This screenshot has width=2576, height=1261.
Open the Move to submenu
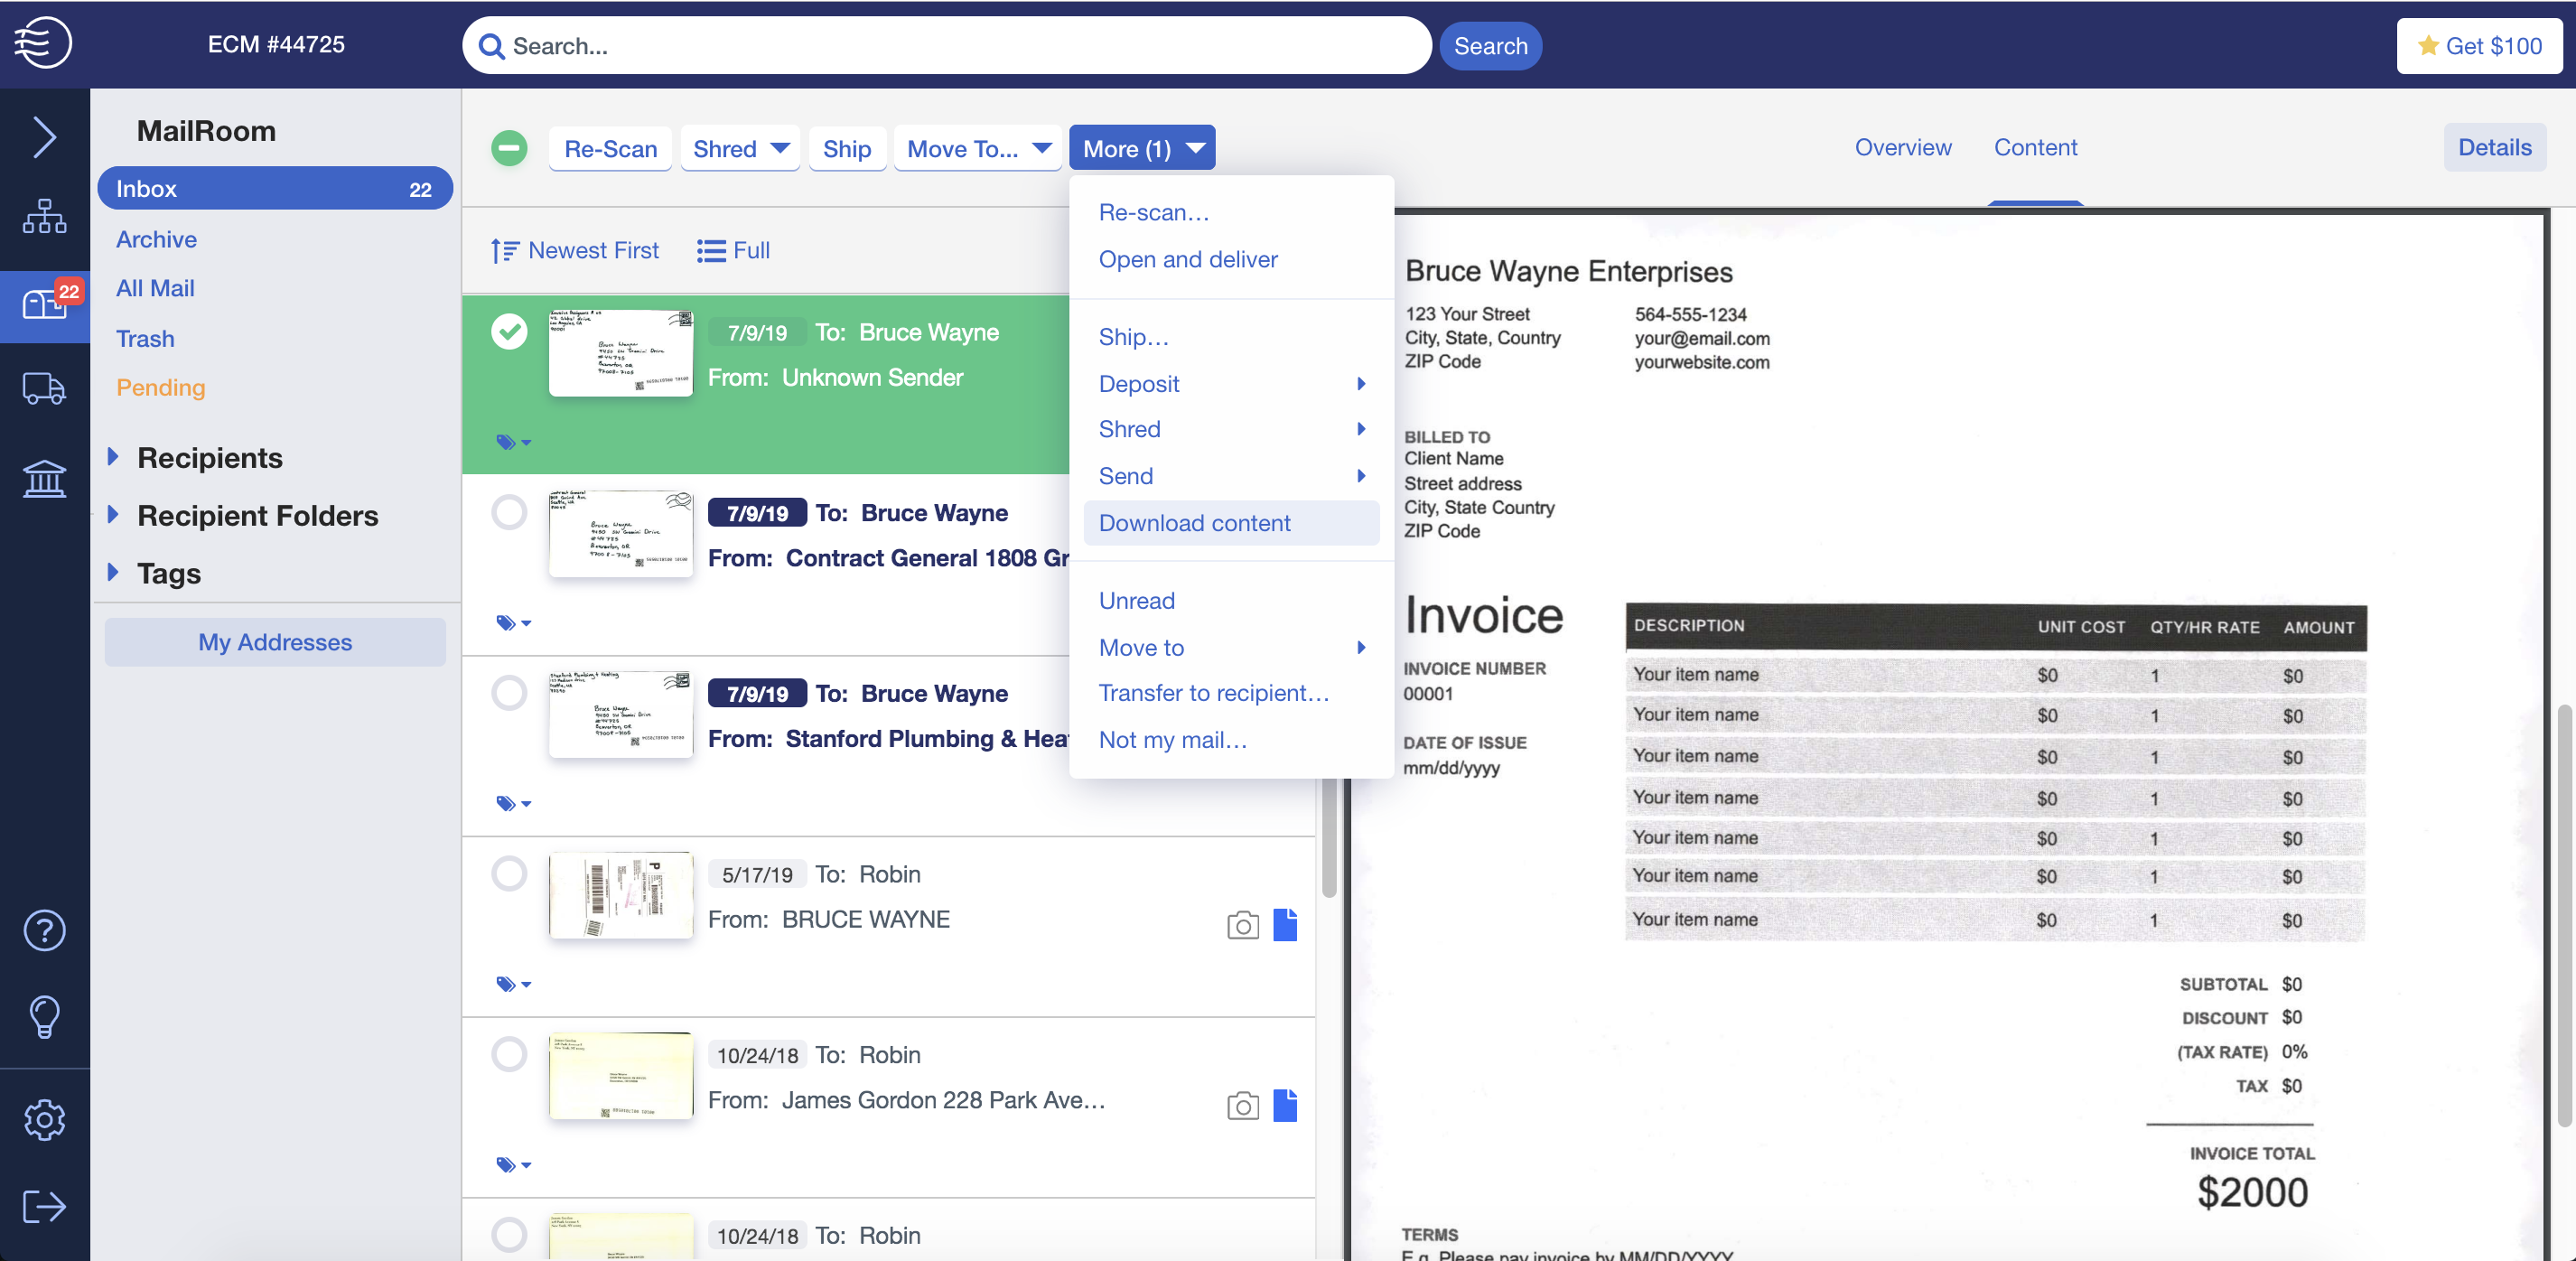(1232, 648)
